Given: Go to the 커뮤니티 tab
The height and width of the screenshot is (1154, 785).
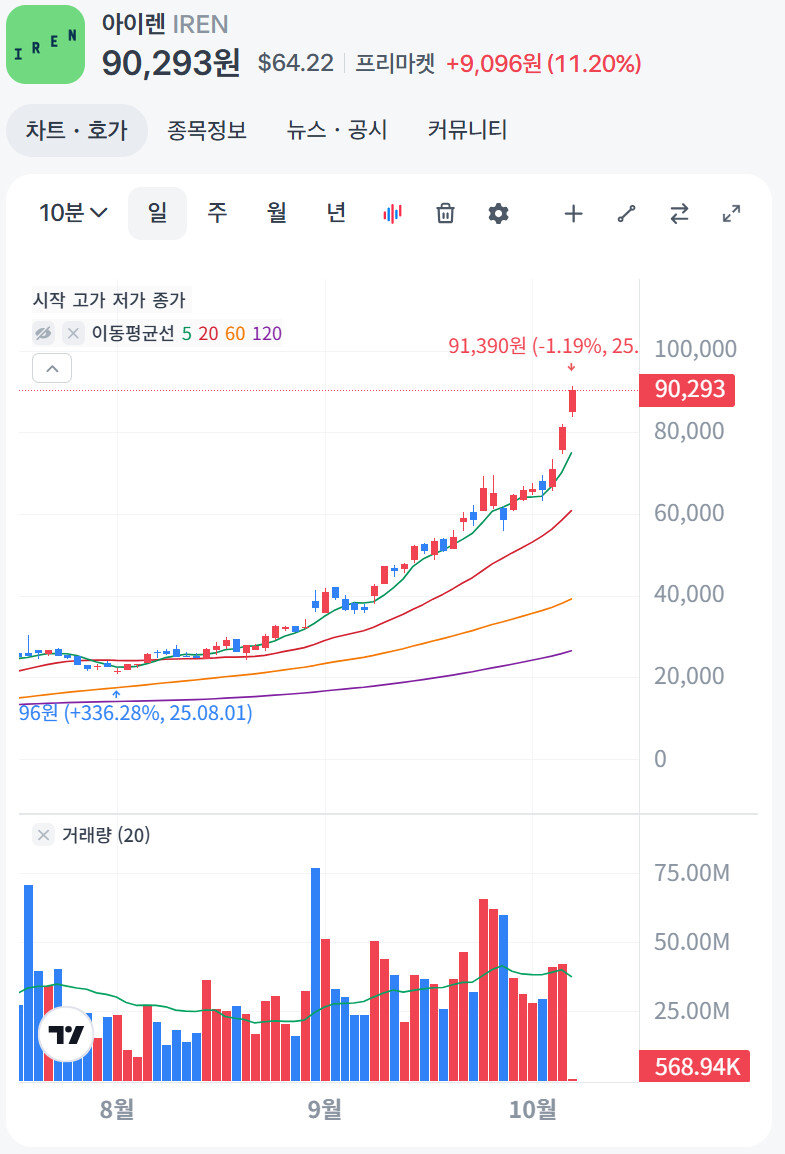Looking at the screenshot, I should (x=467, y=130).
